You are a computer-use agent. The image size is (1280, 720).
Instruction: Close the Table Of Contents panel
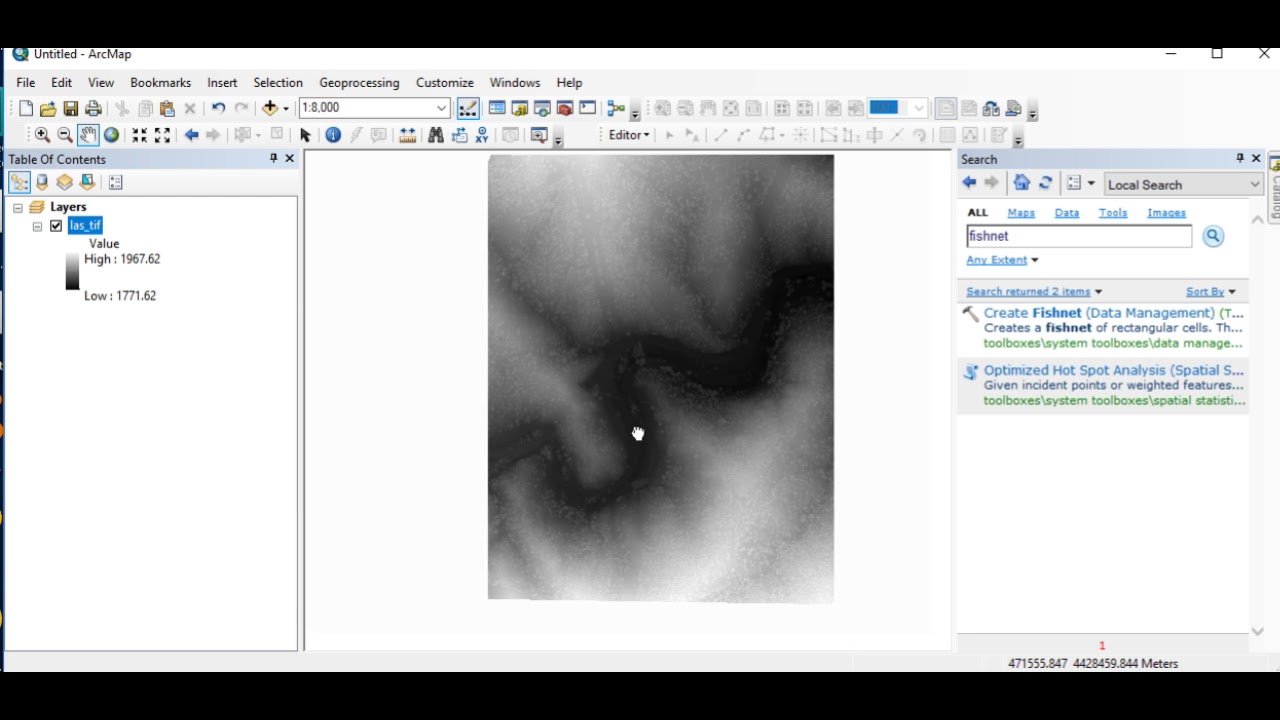pos(290,159)
